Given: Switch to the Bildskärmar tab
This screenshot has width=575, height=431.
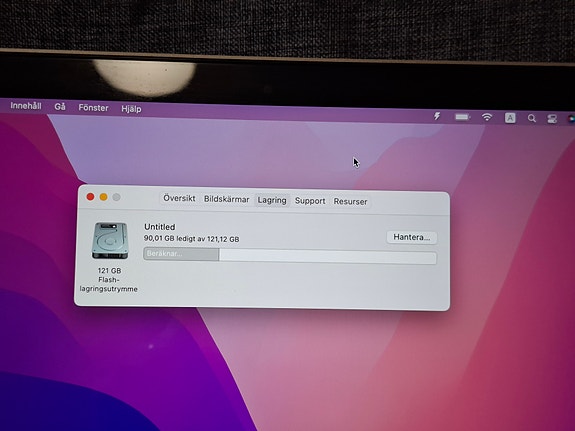Looking at the screenshot, I should pos(226,199).
